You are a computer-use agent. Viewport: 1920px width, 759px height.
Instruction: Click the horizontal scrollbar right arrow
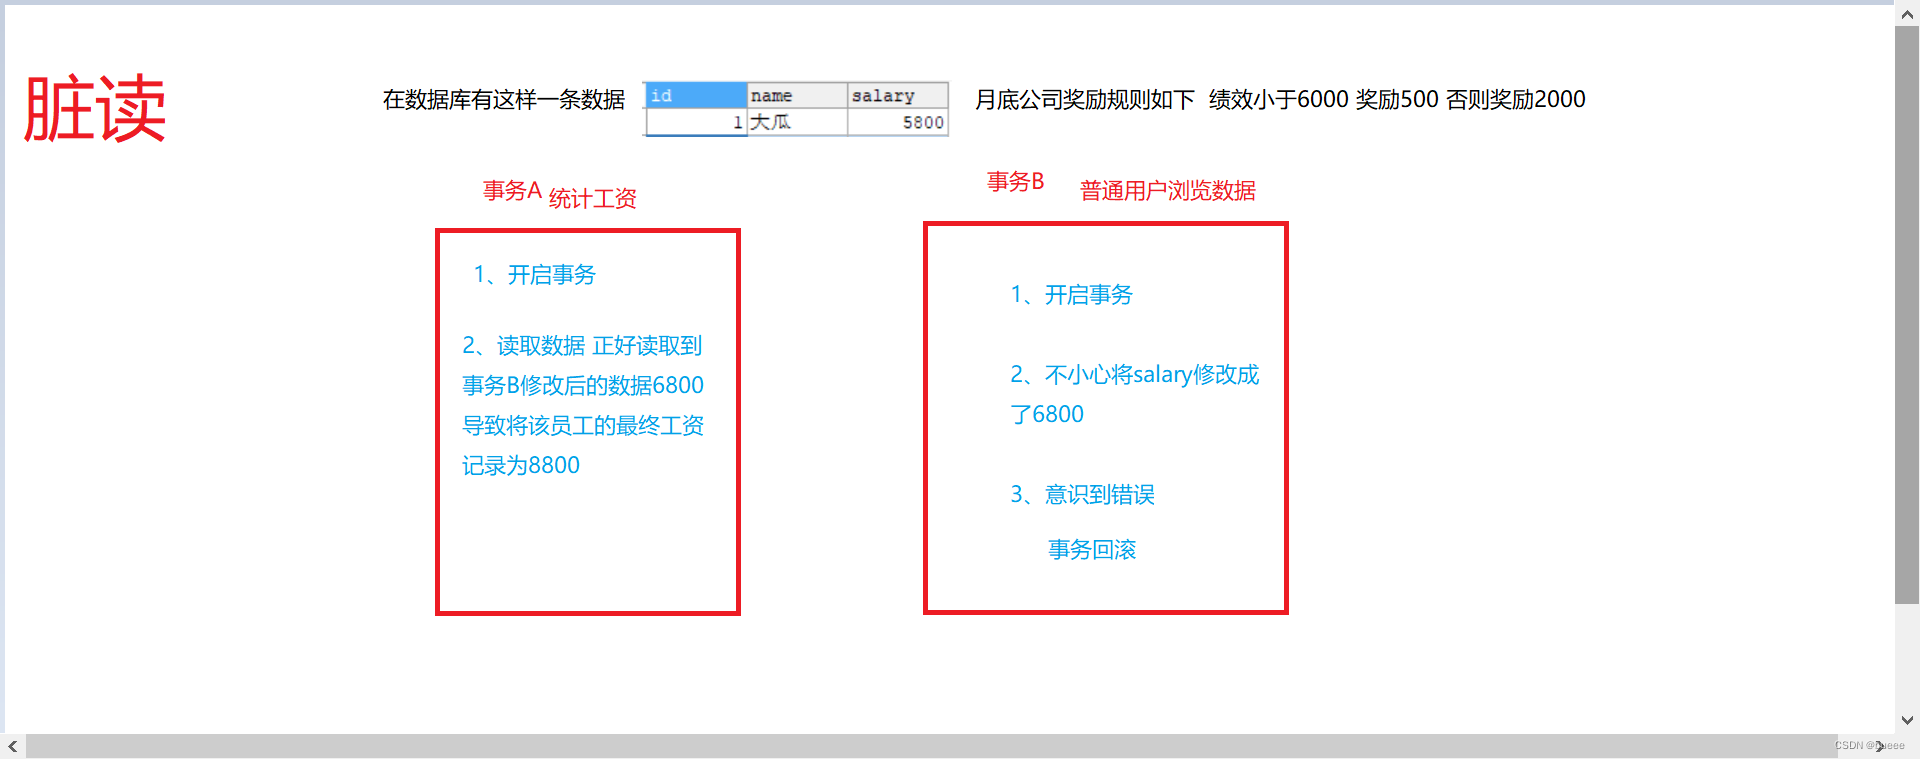(x=1881, y=746)
